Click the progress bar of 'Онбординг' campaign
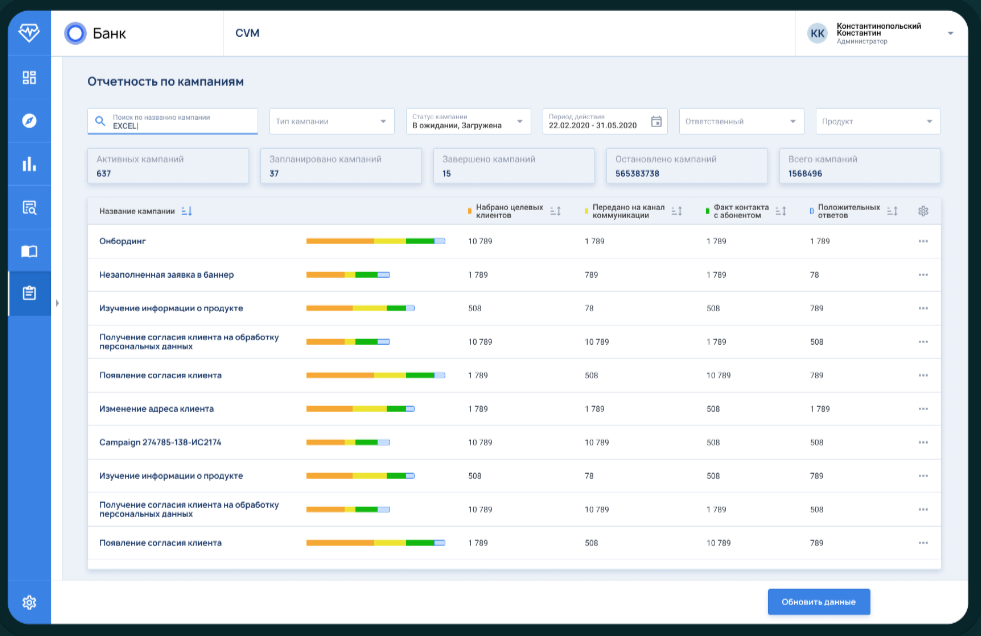 [x=375, y=241]
